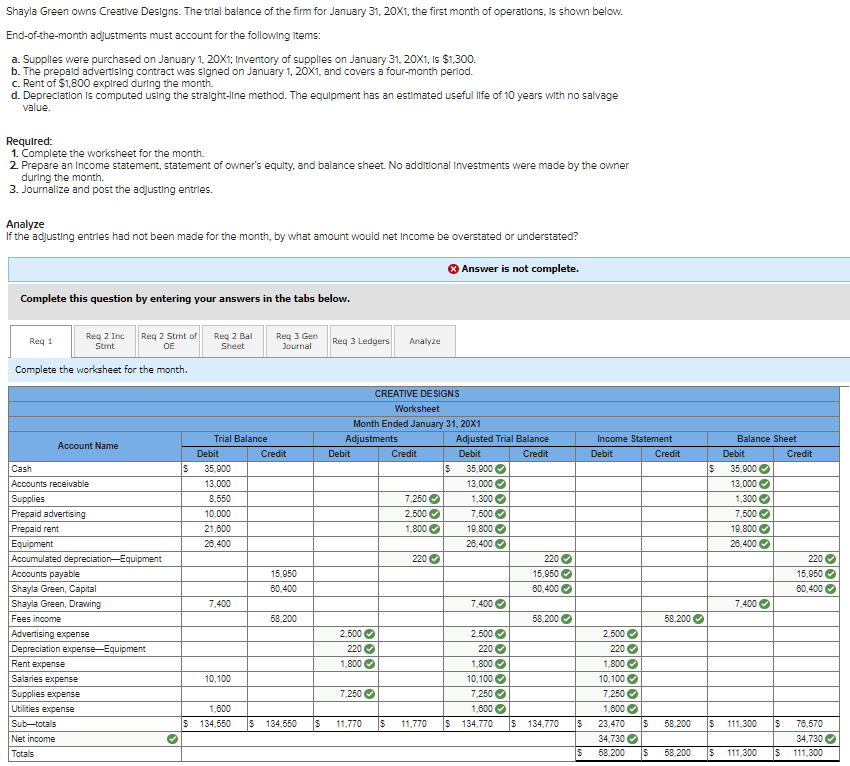Click Cash adjusted trial balance debit 35,900
This screenshot has height=766, width=850.
(476, 469)
